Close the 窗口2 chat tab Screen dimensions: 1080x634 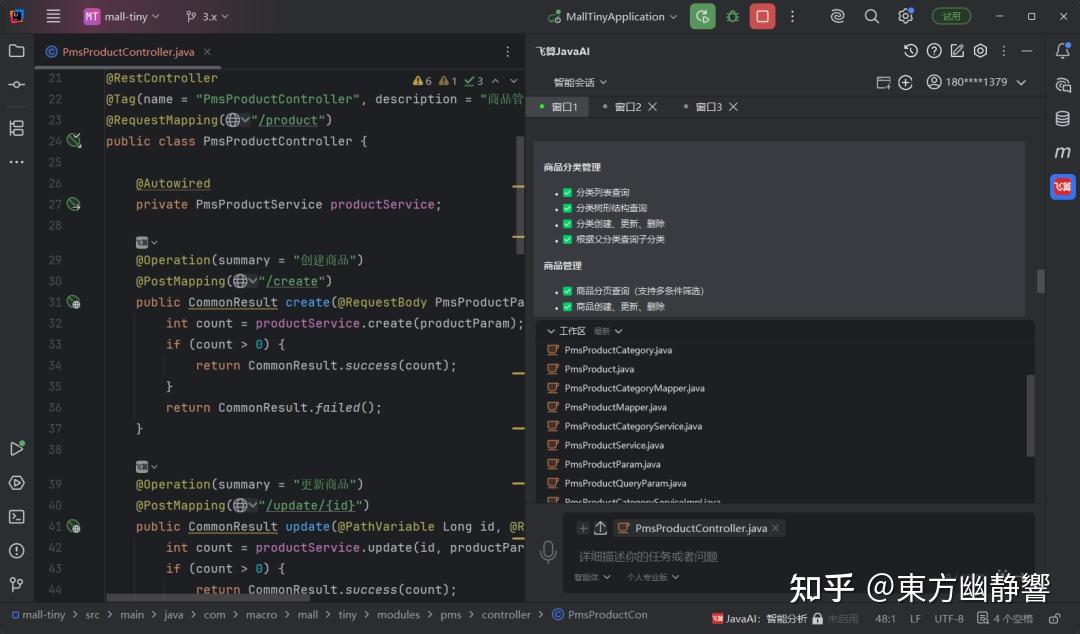pos(652,107)
